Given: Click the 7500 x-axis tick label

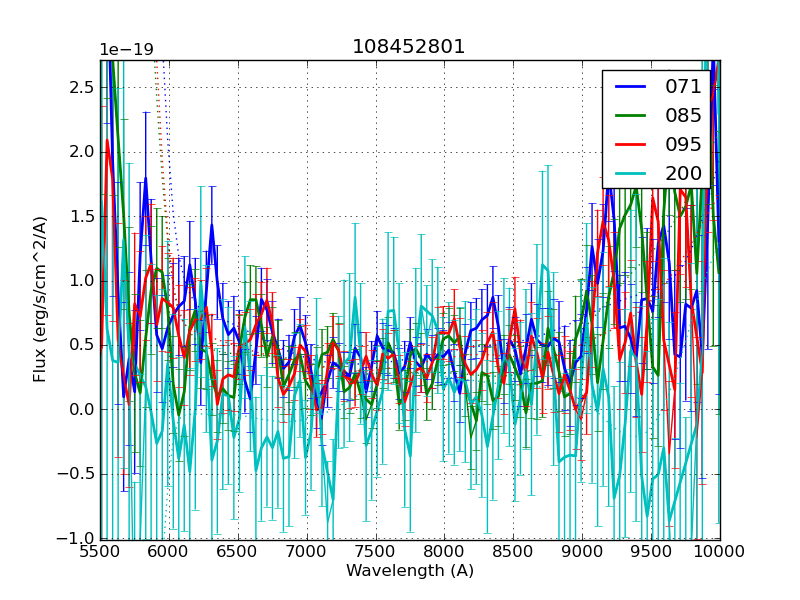Looking at the screenshot, I should [x=376, y=551].
